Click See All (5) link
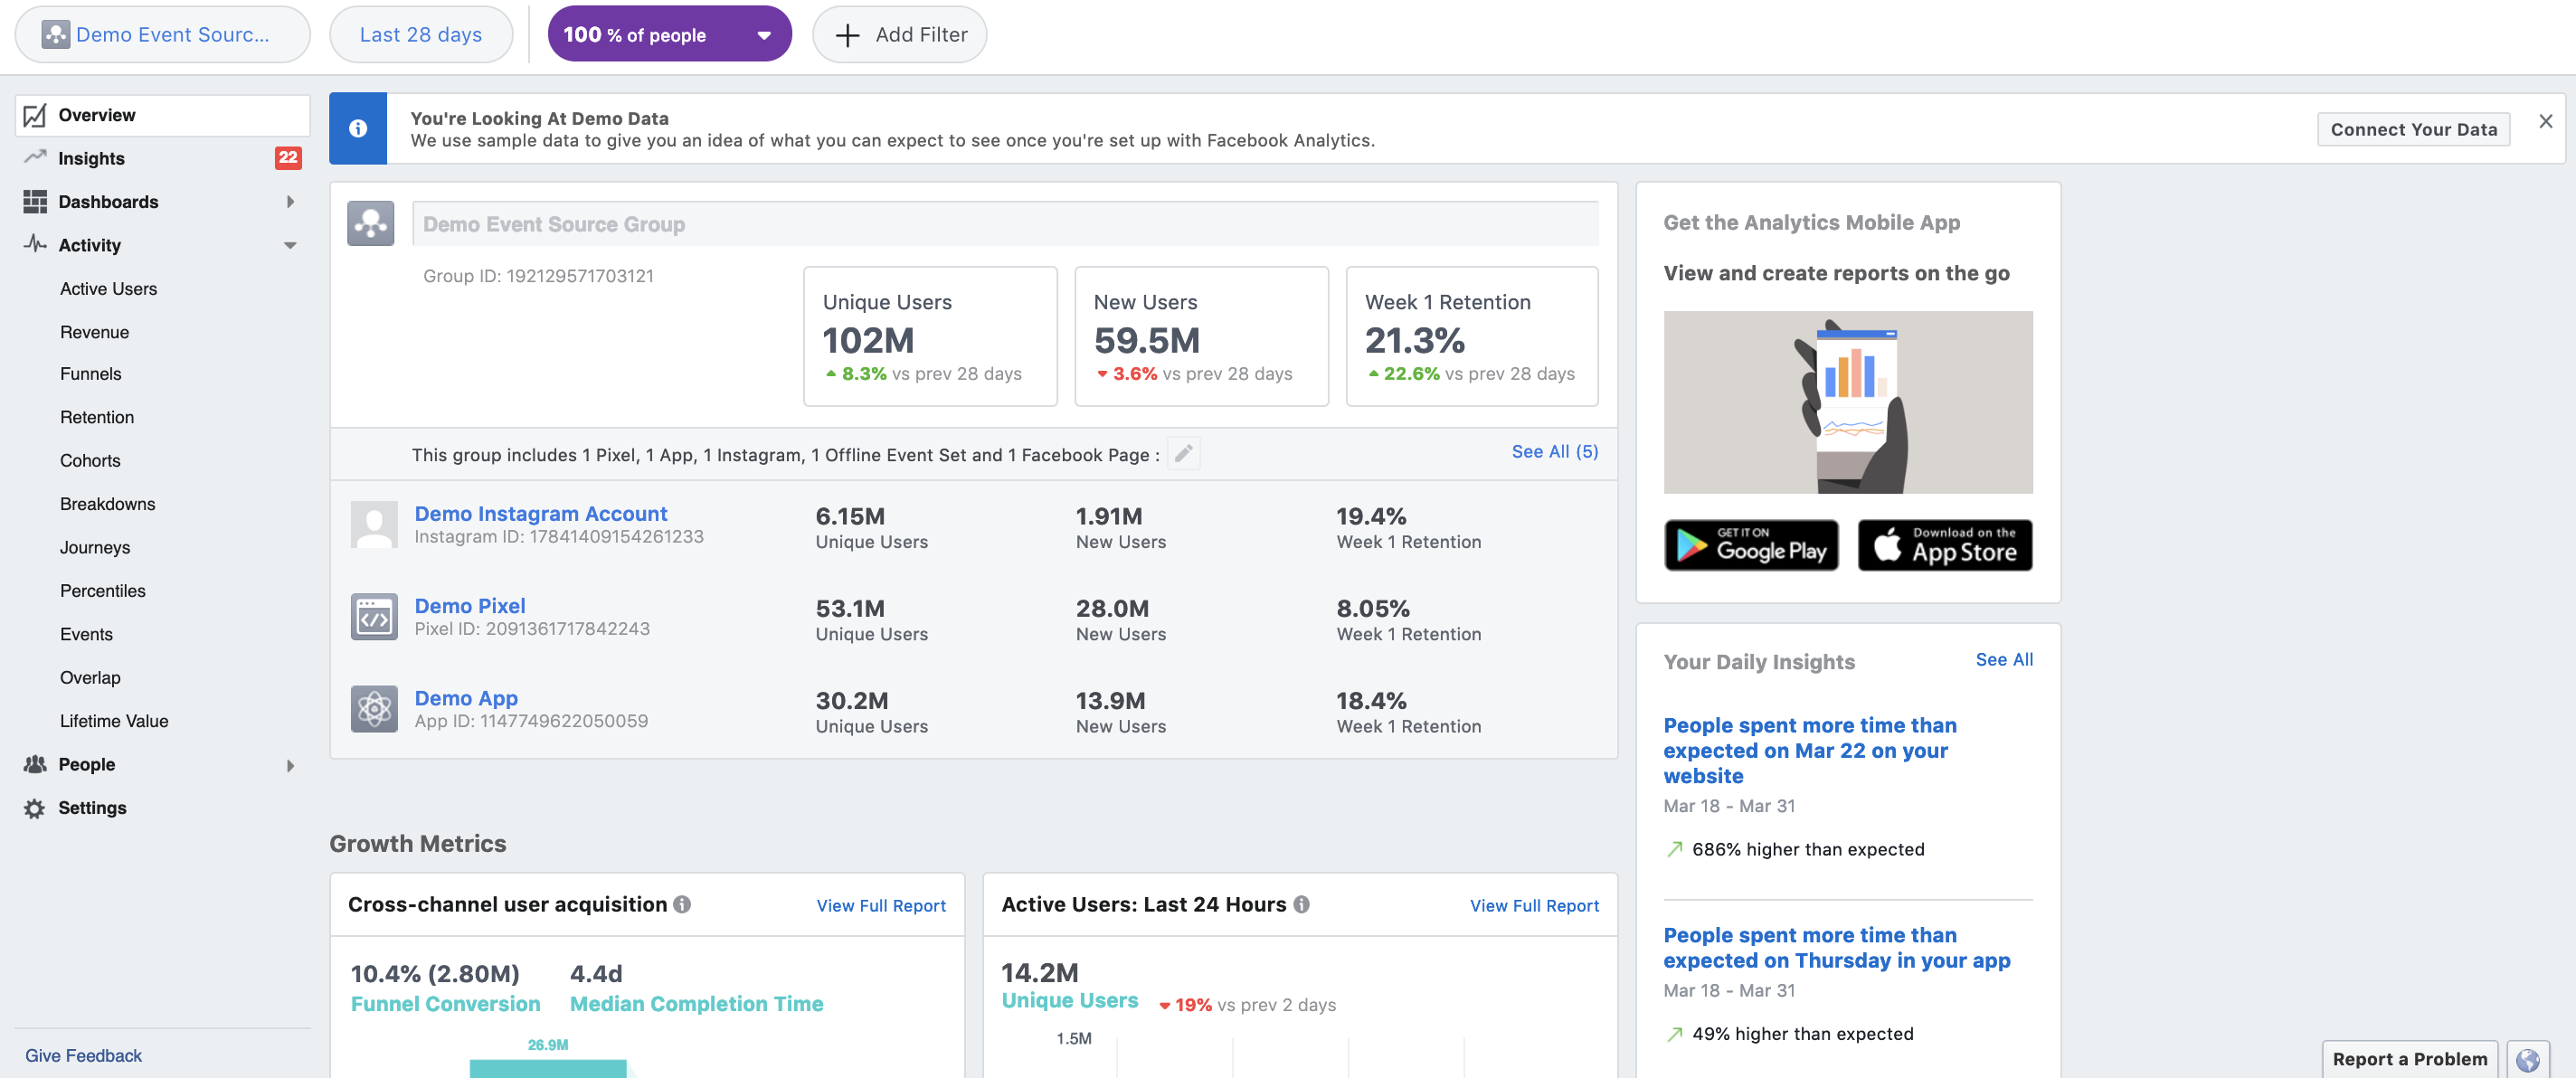The image size is (2576, 1078). pyautogui.click(x=1554, y=452)
